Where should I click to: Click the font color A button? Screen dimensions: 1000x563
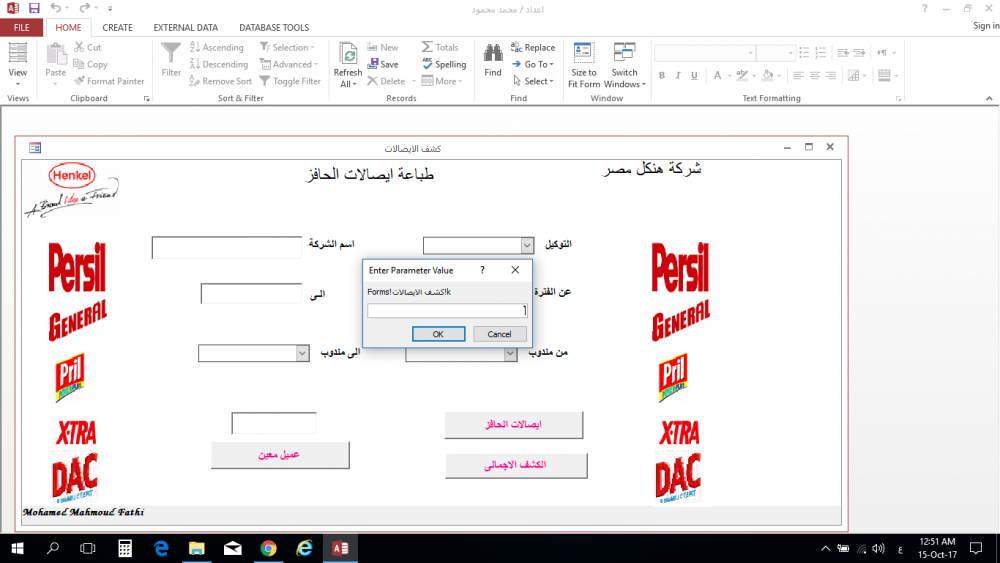click(717, 75)
